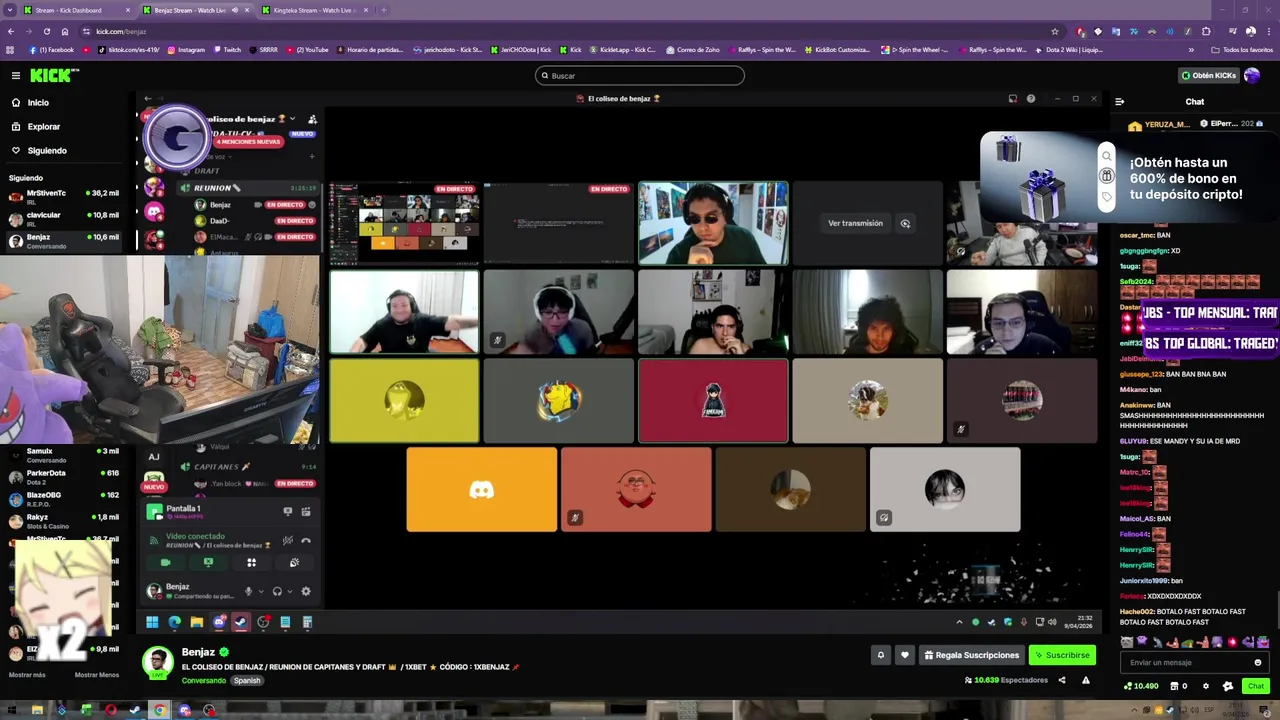Select sunglasses user video tile
The height and width of the screenshot is (720, 1280).
coord(713,223)
